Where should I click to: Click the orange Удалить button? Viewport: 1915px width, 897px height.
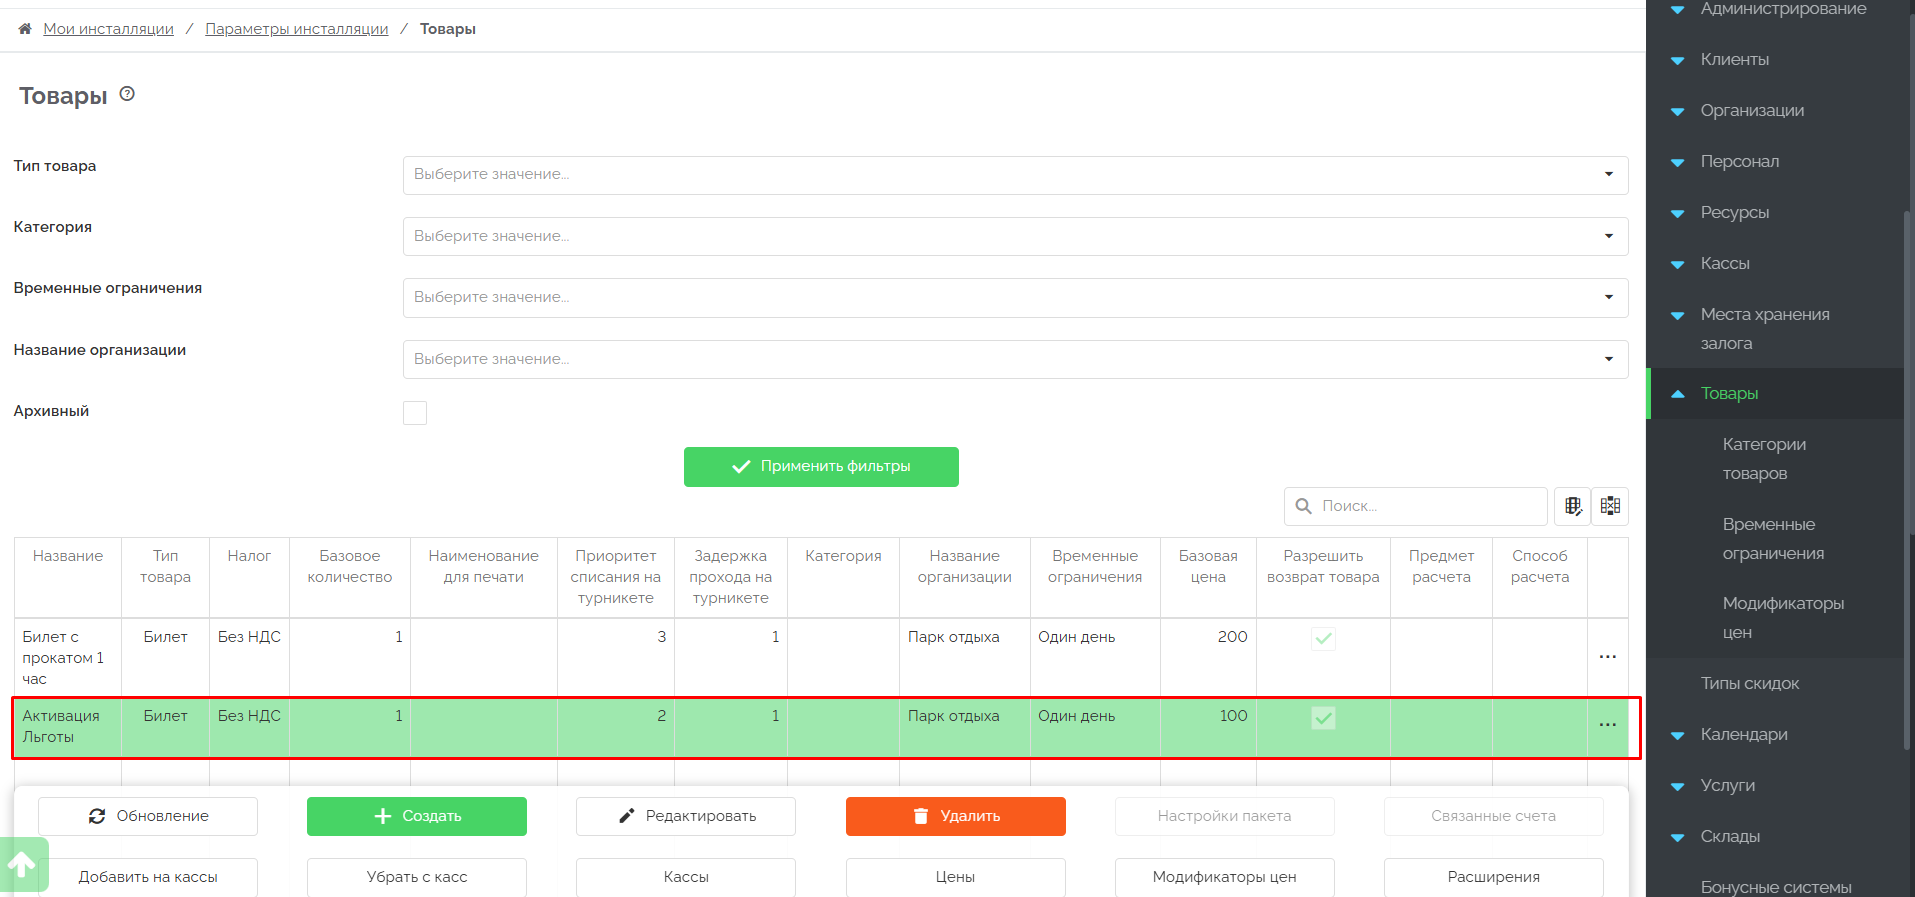pos(955,816)
